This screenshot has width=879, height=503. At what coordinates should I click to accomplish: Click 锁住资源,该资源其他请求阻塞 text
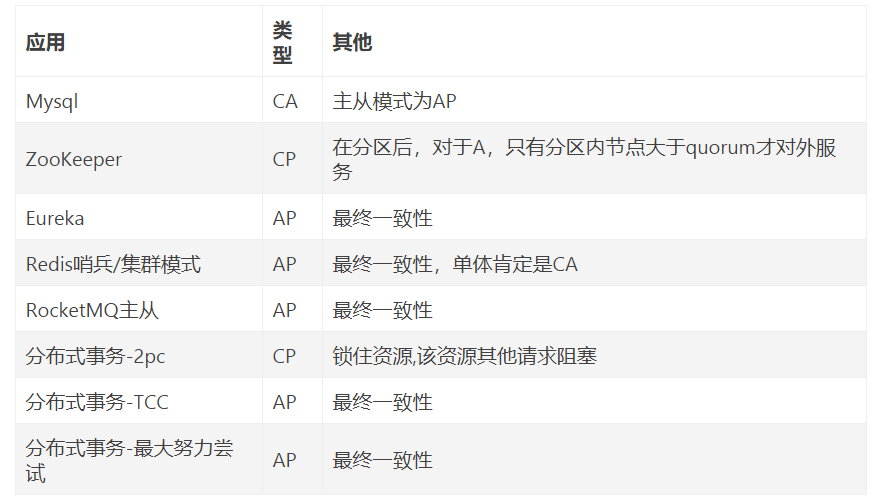[x=465, y=356]
